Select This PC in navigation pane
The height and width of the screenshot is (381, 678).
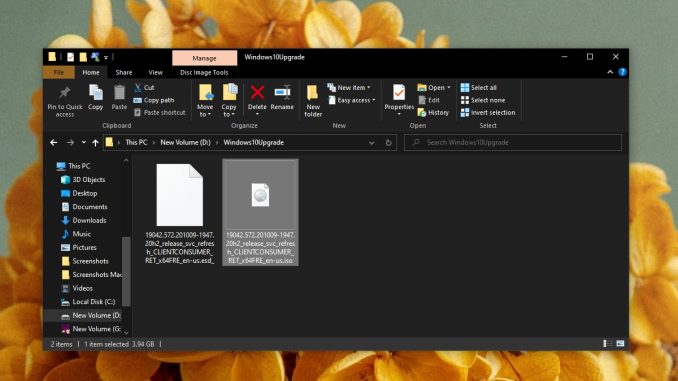click(x=74, y=166)
